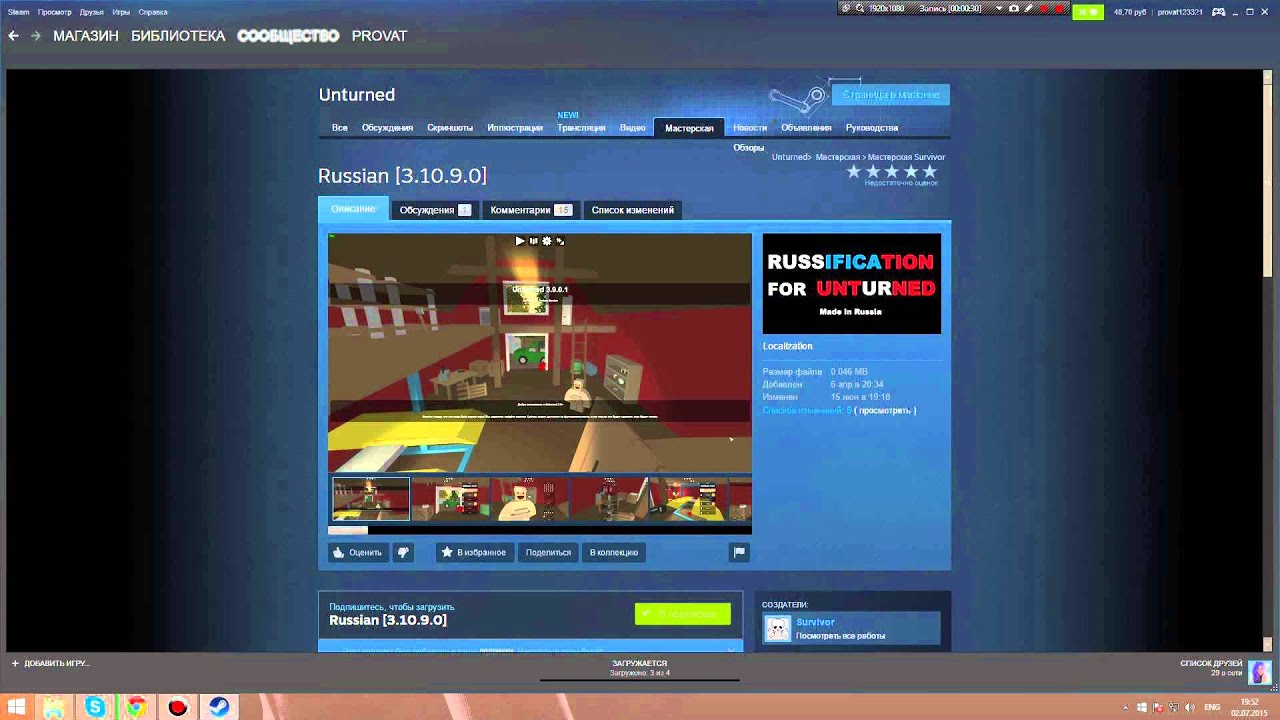Expand preview to fullscreen
1280x720 pixels.
point(560,241)
